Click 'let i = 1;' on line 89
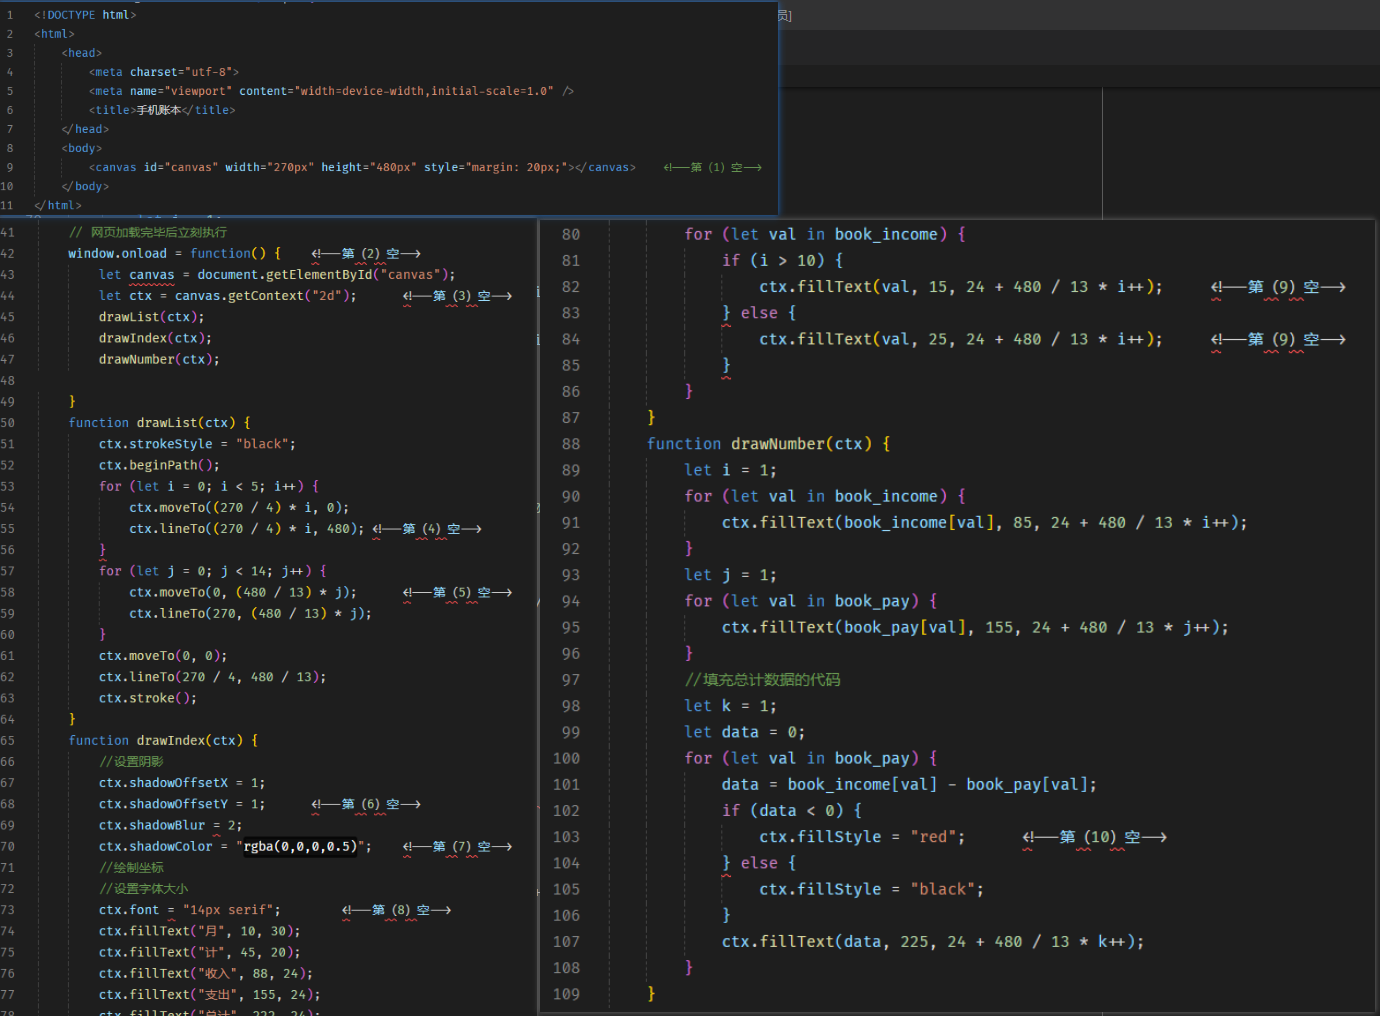 (x=730, y=470)
